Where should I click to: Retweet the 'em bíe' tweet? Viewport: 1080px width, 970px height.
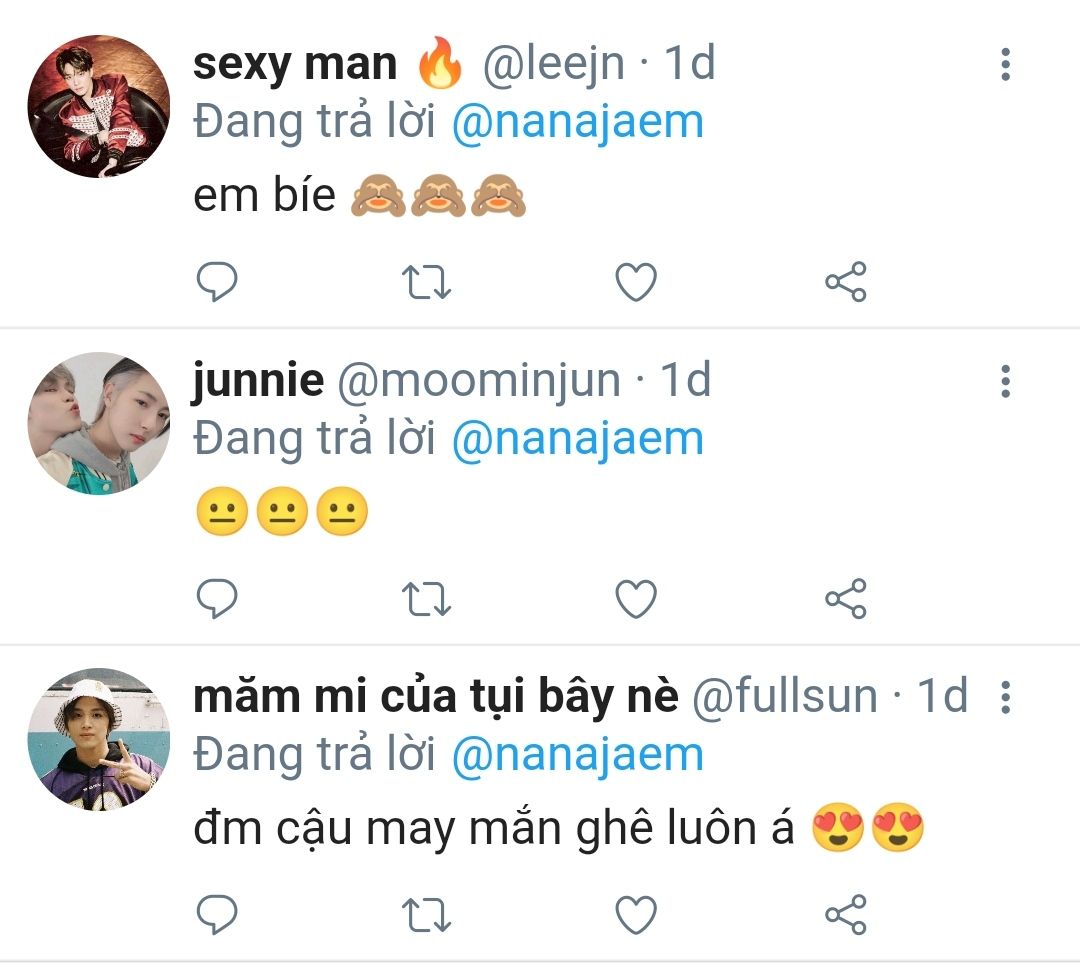426,282
